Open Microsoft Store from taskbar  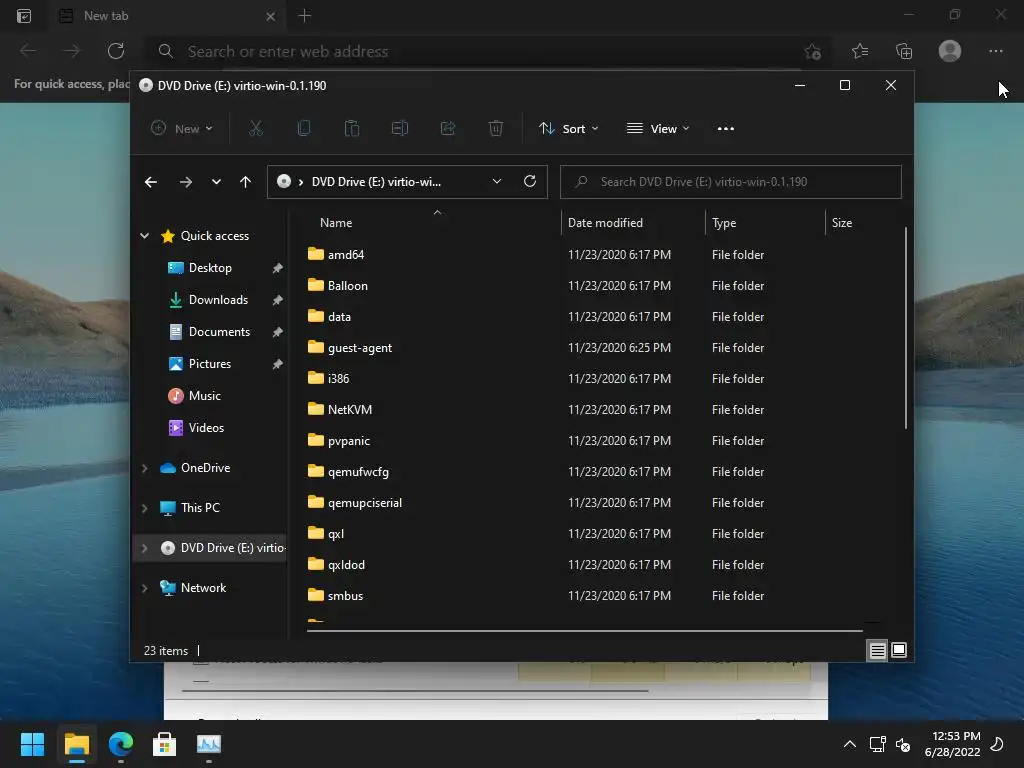point(164,744)
